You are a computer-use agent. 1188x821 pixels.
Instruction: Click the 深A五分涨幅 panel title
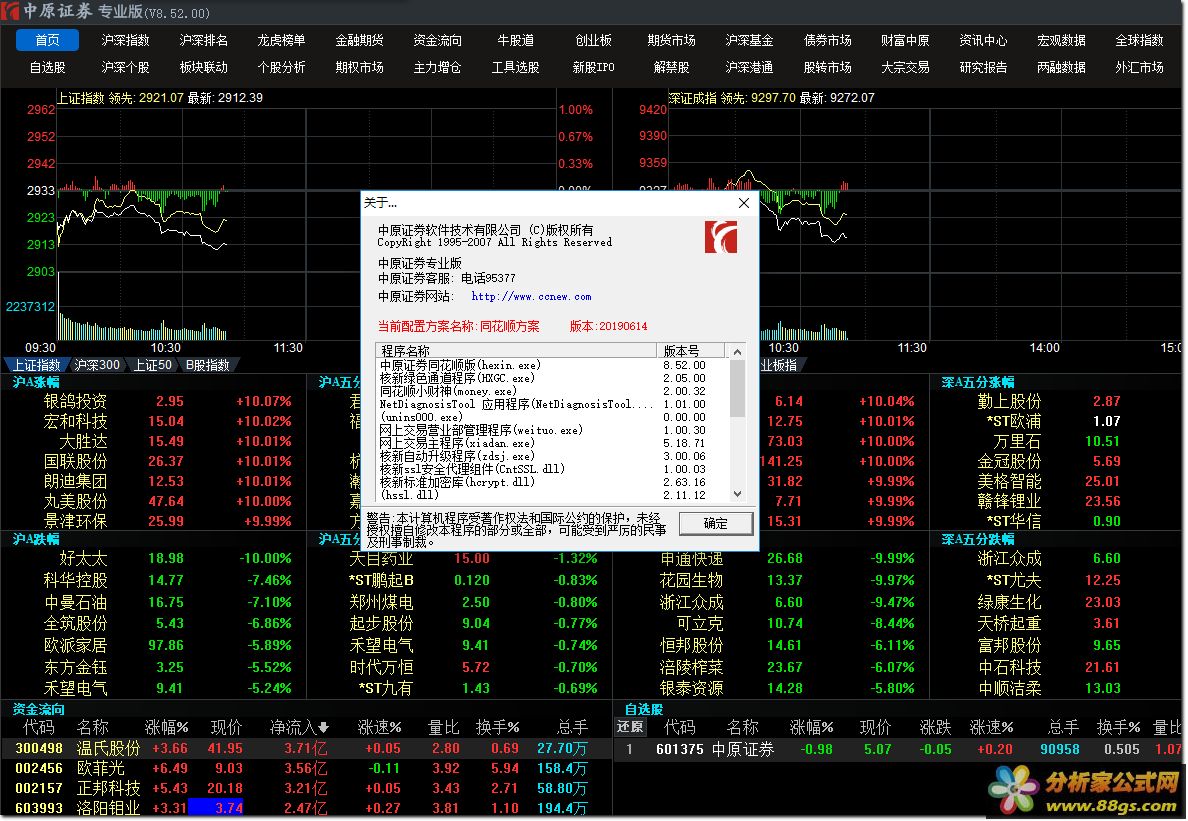click(977, 382)
